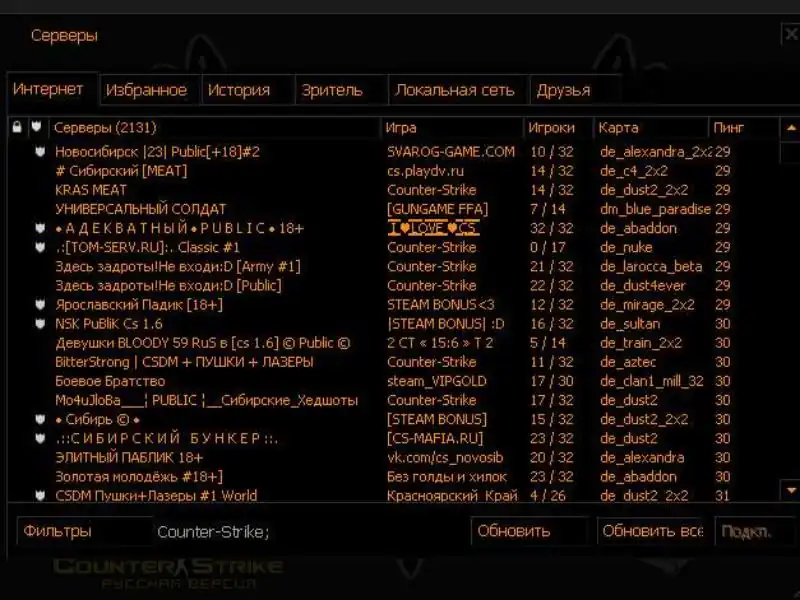This screenshot has height=600, width=800.
Task: Click the vk.com/cs_novosib game cell
Action: (x=445, y=458)
